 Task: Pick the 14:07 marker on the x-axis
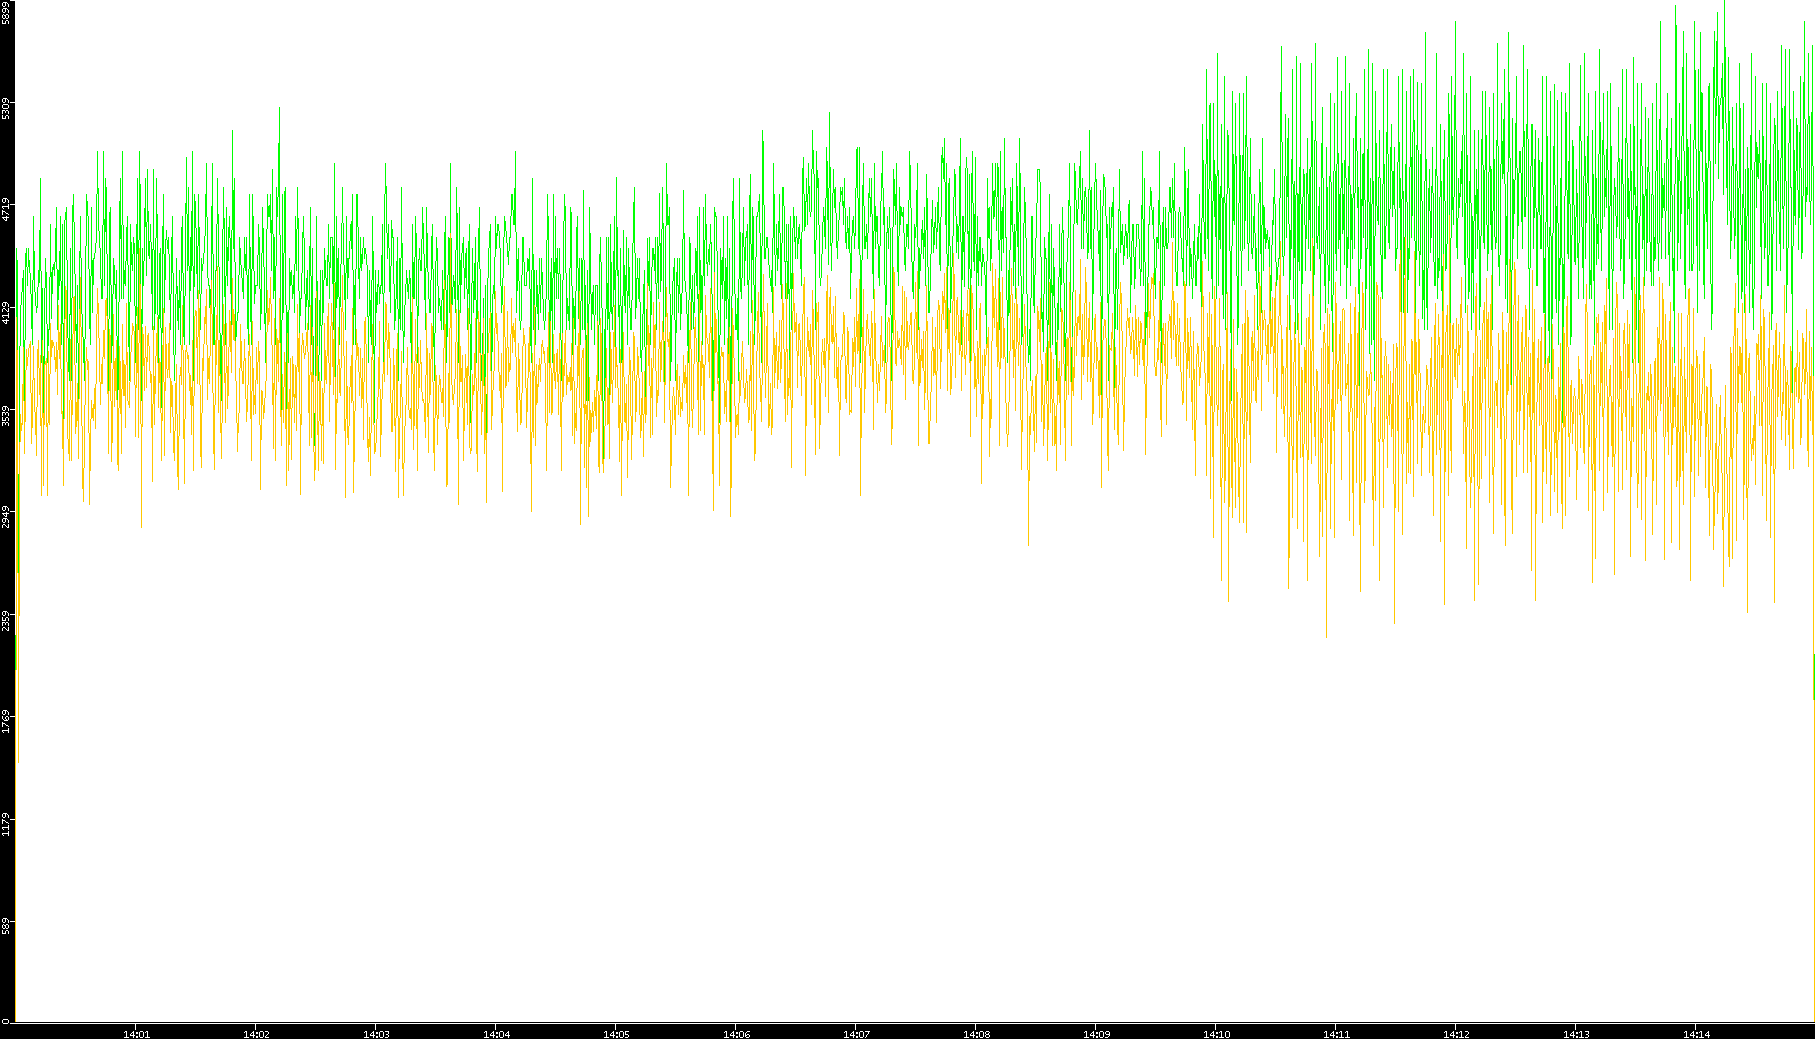(856, 1034)
